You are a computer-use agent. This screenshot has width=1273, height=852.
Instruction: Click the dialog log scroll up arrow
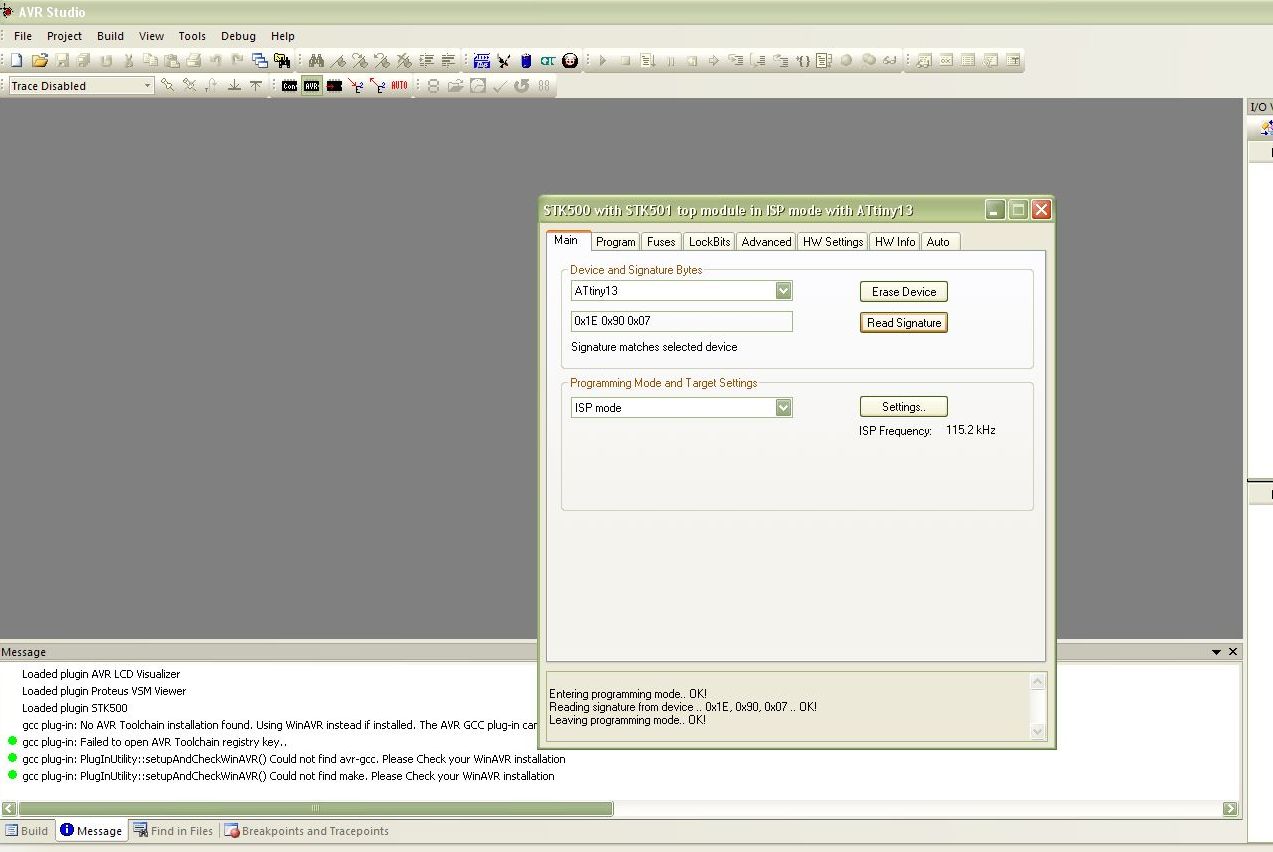(1037, 682)
